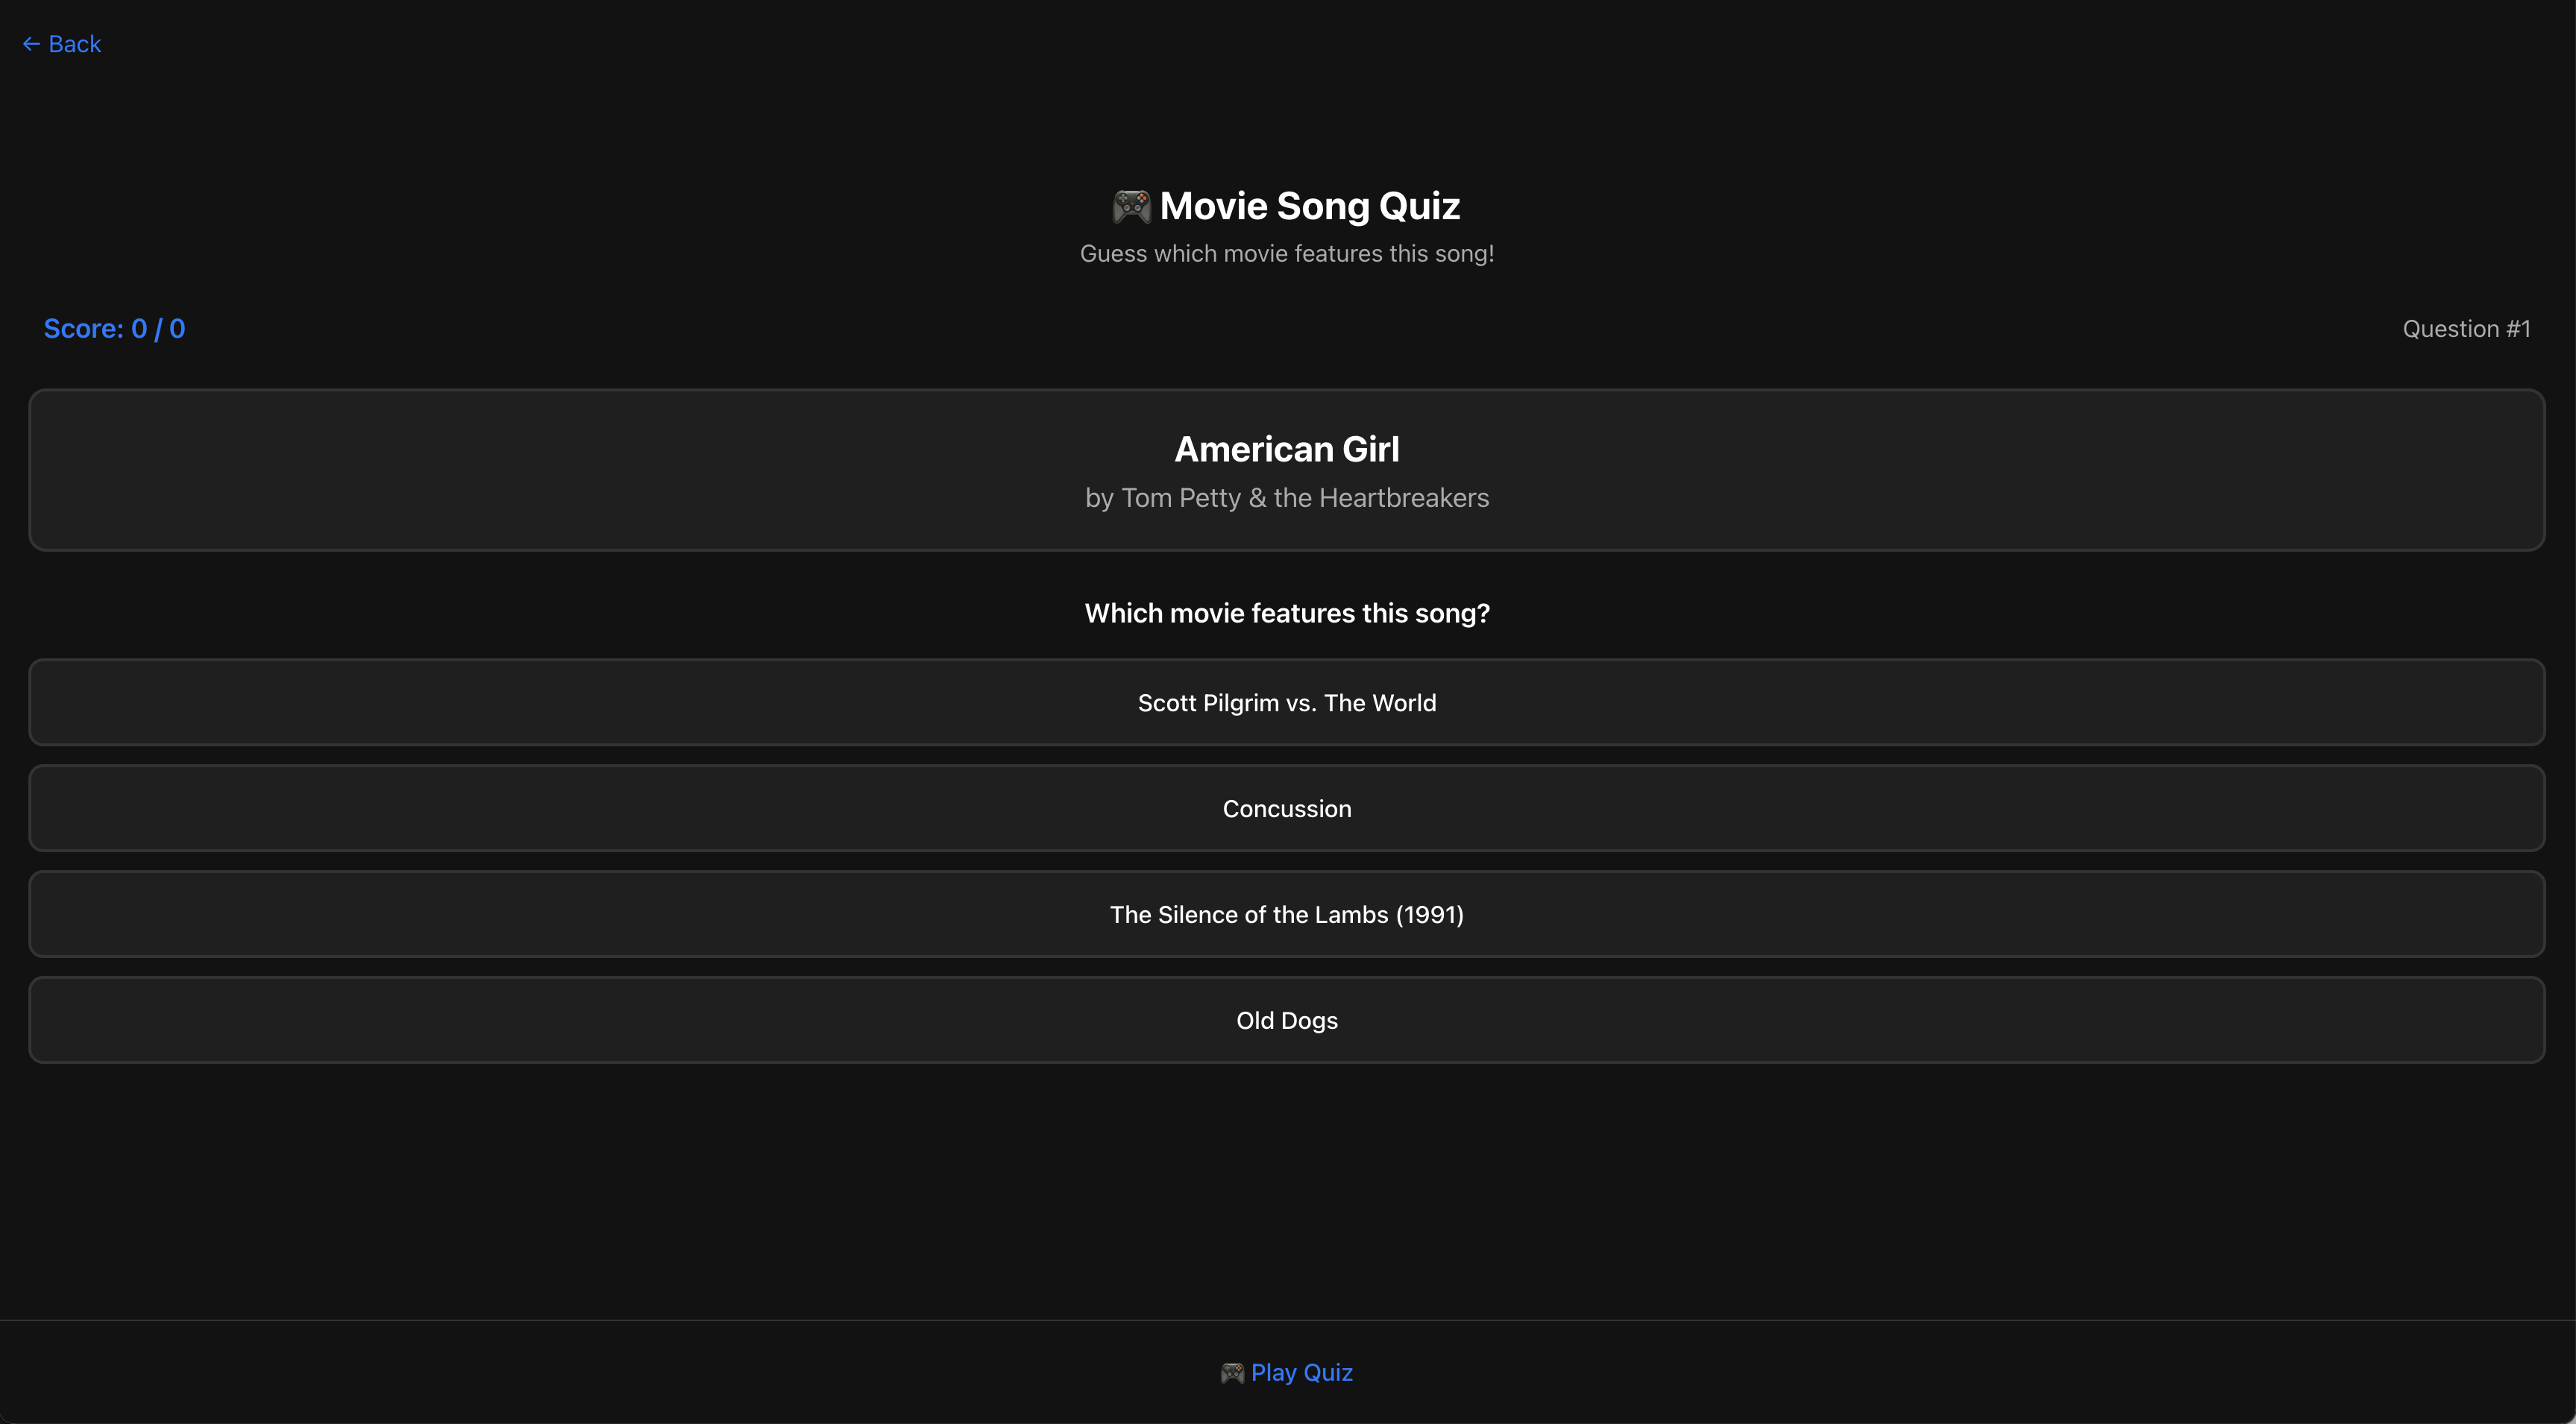2576x1424 pixels.
Task: Click the Back link to leave the quiz
Action: coord(61,43)
